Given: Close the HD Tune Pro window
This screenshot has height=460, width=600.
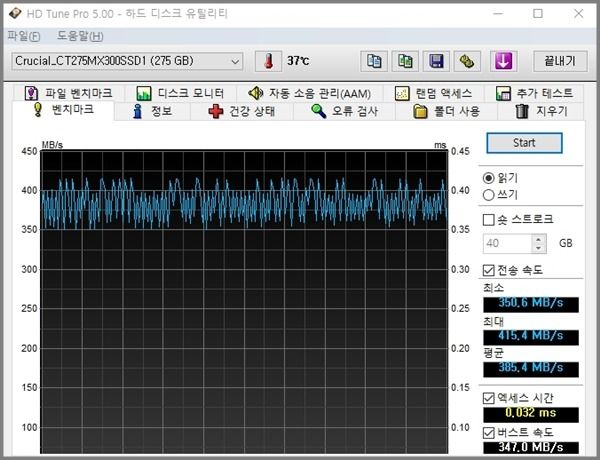Looking at the screenshot, I should [x=579, y=14].
